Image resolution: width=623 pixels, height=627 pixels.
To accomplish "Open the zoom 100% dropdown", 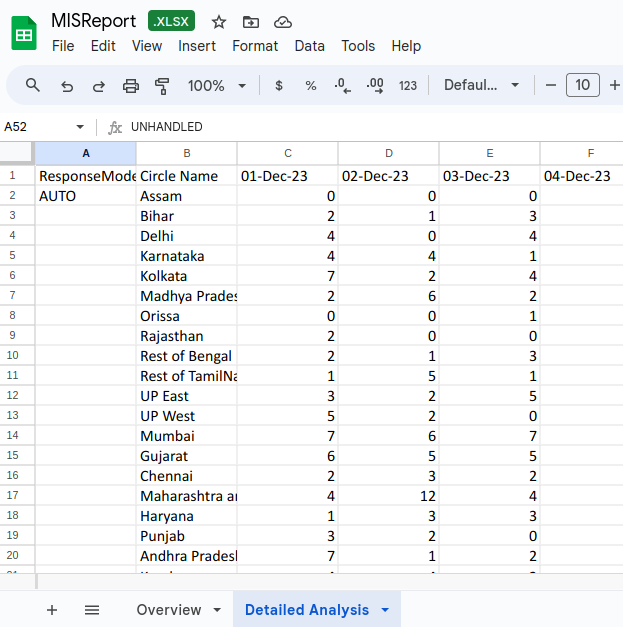I will point(216,86).
